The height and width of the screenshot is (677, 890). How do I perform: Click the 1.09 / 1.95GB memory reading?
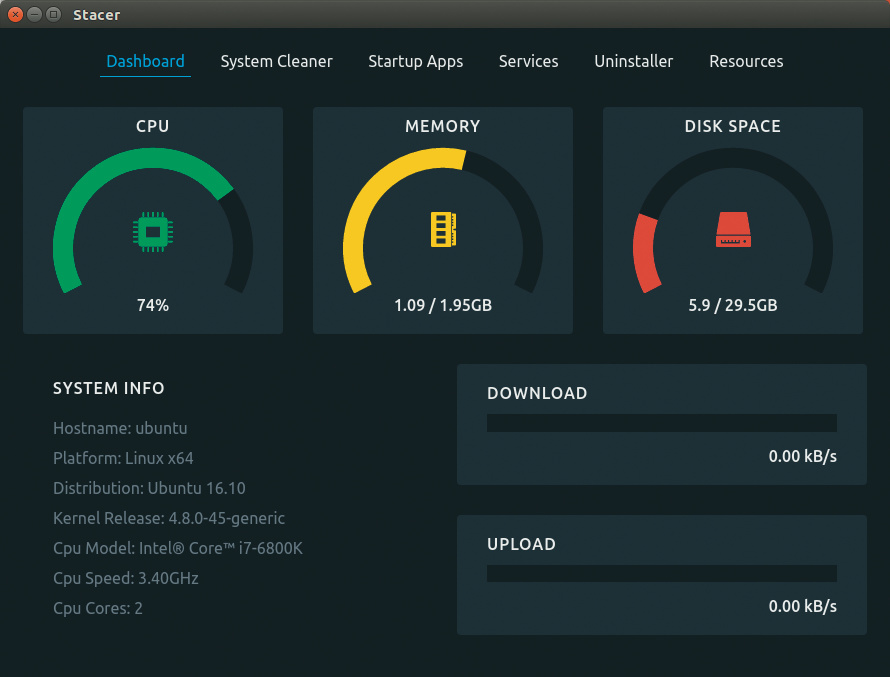pyautogui.click(x=443, y=305)
